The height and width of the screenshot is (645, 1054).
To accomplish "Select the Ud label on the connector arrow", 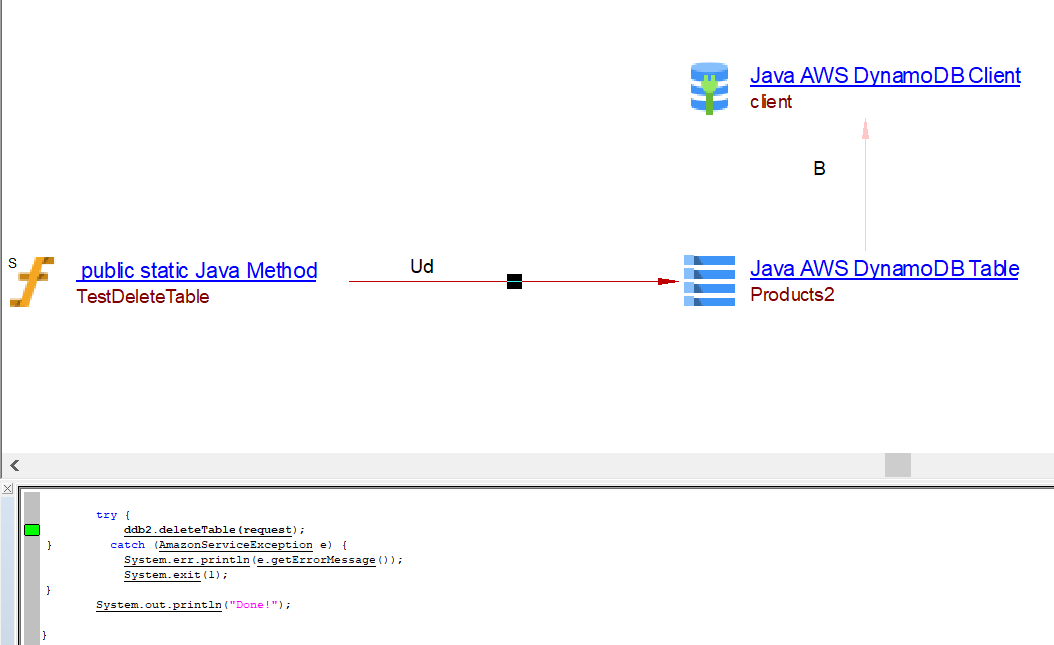I will click(421, 266).
